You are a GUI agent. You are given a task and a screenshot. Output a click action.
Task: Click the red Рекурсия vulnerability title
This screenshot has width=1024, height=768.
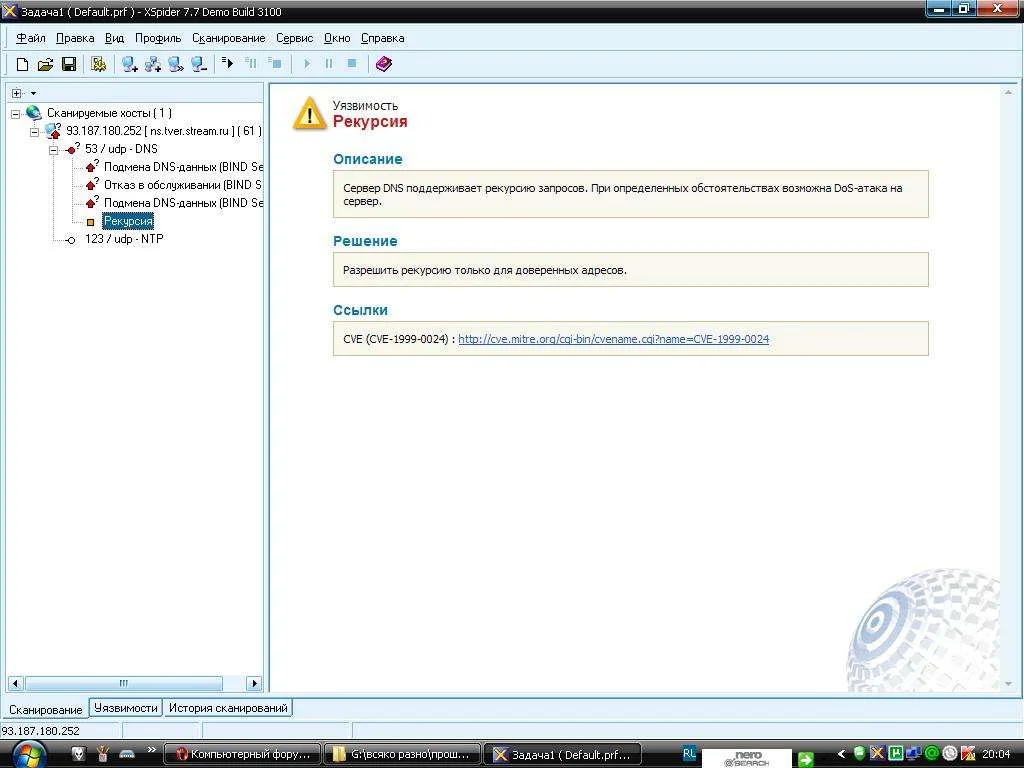point(370,121)
